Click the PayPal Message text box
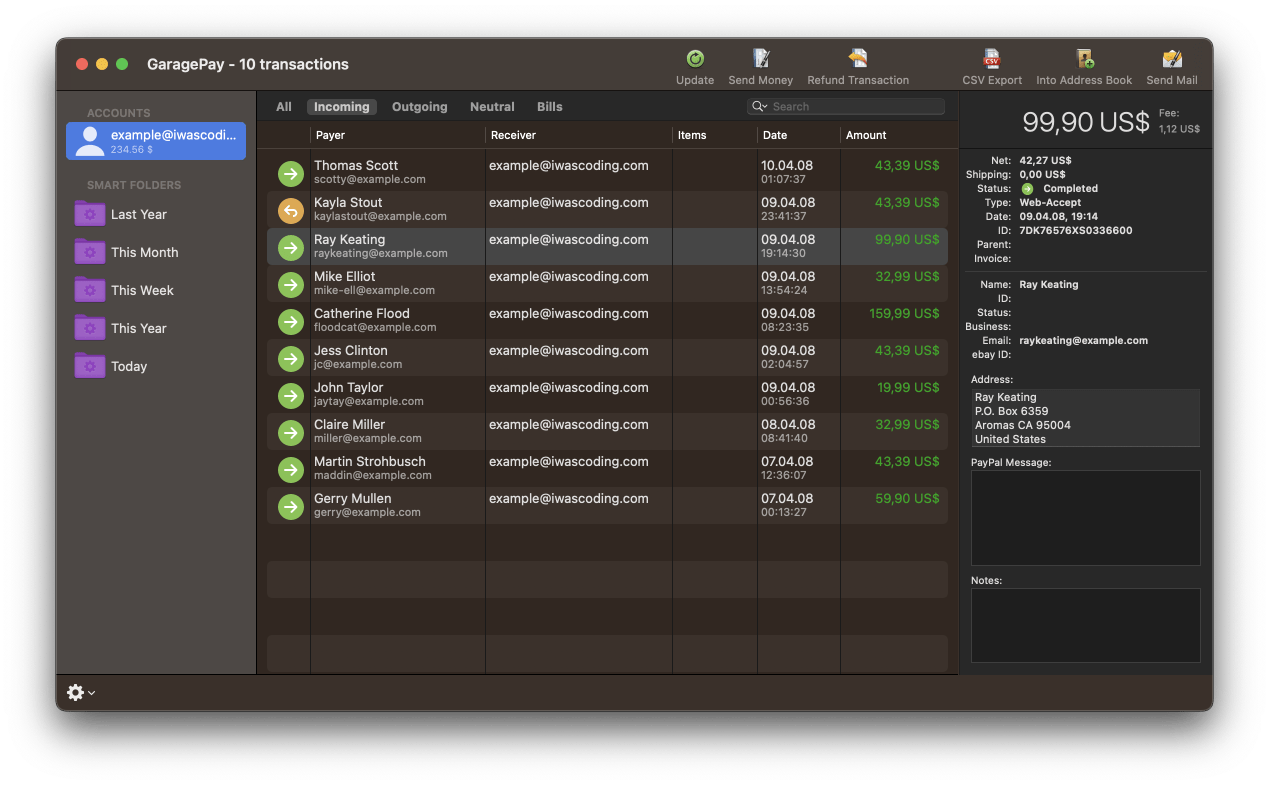 tap(1085, 518)
